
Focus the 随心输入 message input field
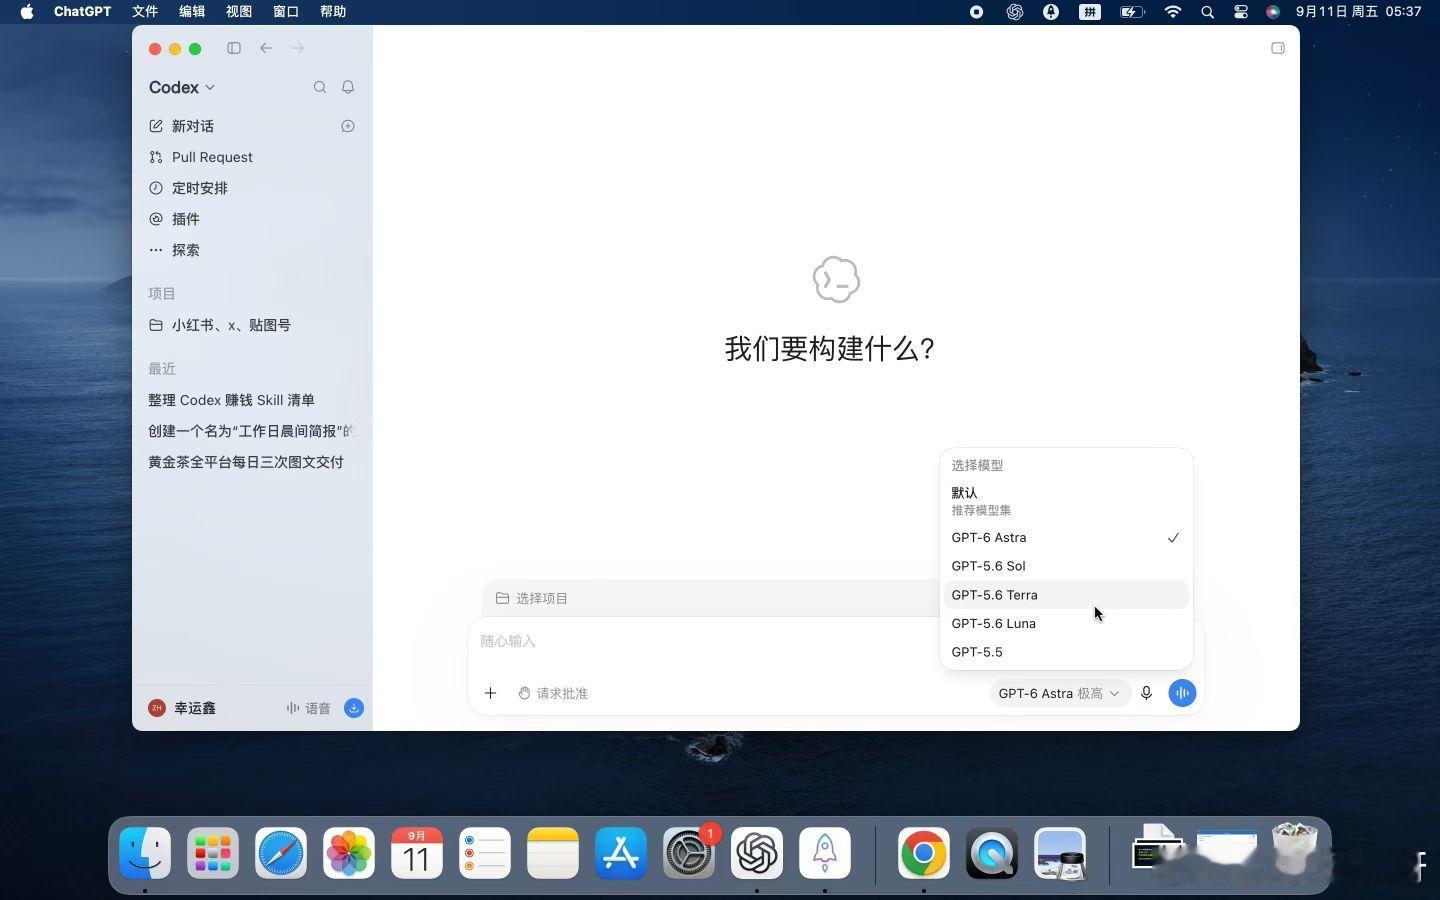point(705,641)
